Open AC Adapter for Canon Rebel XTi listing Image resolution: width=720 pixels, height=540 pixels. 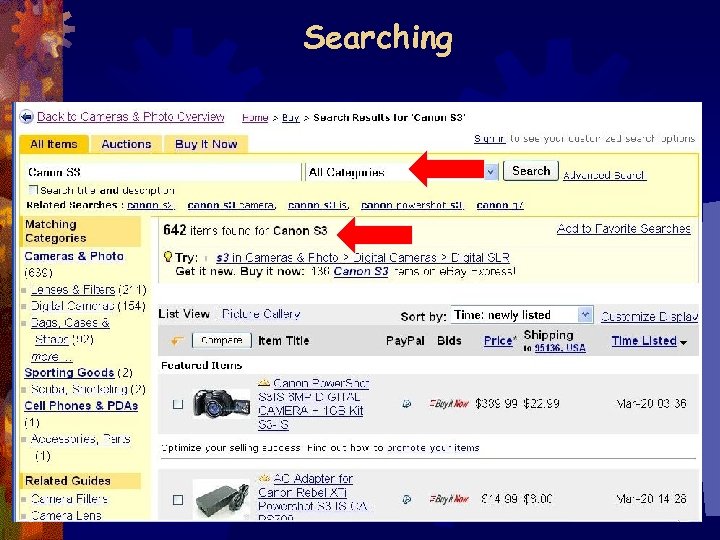click(x=313, y=498)
